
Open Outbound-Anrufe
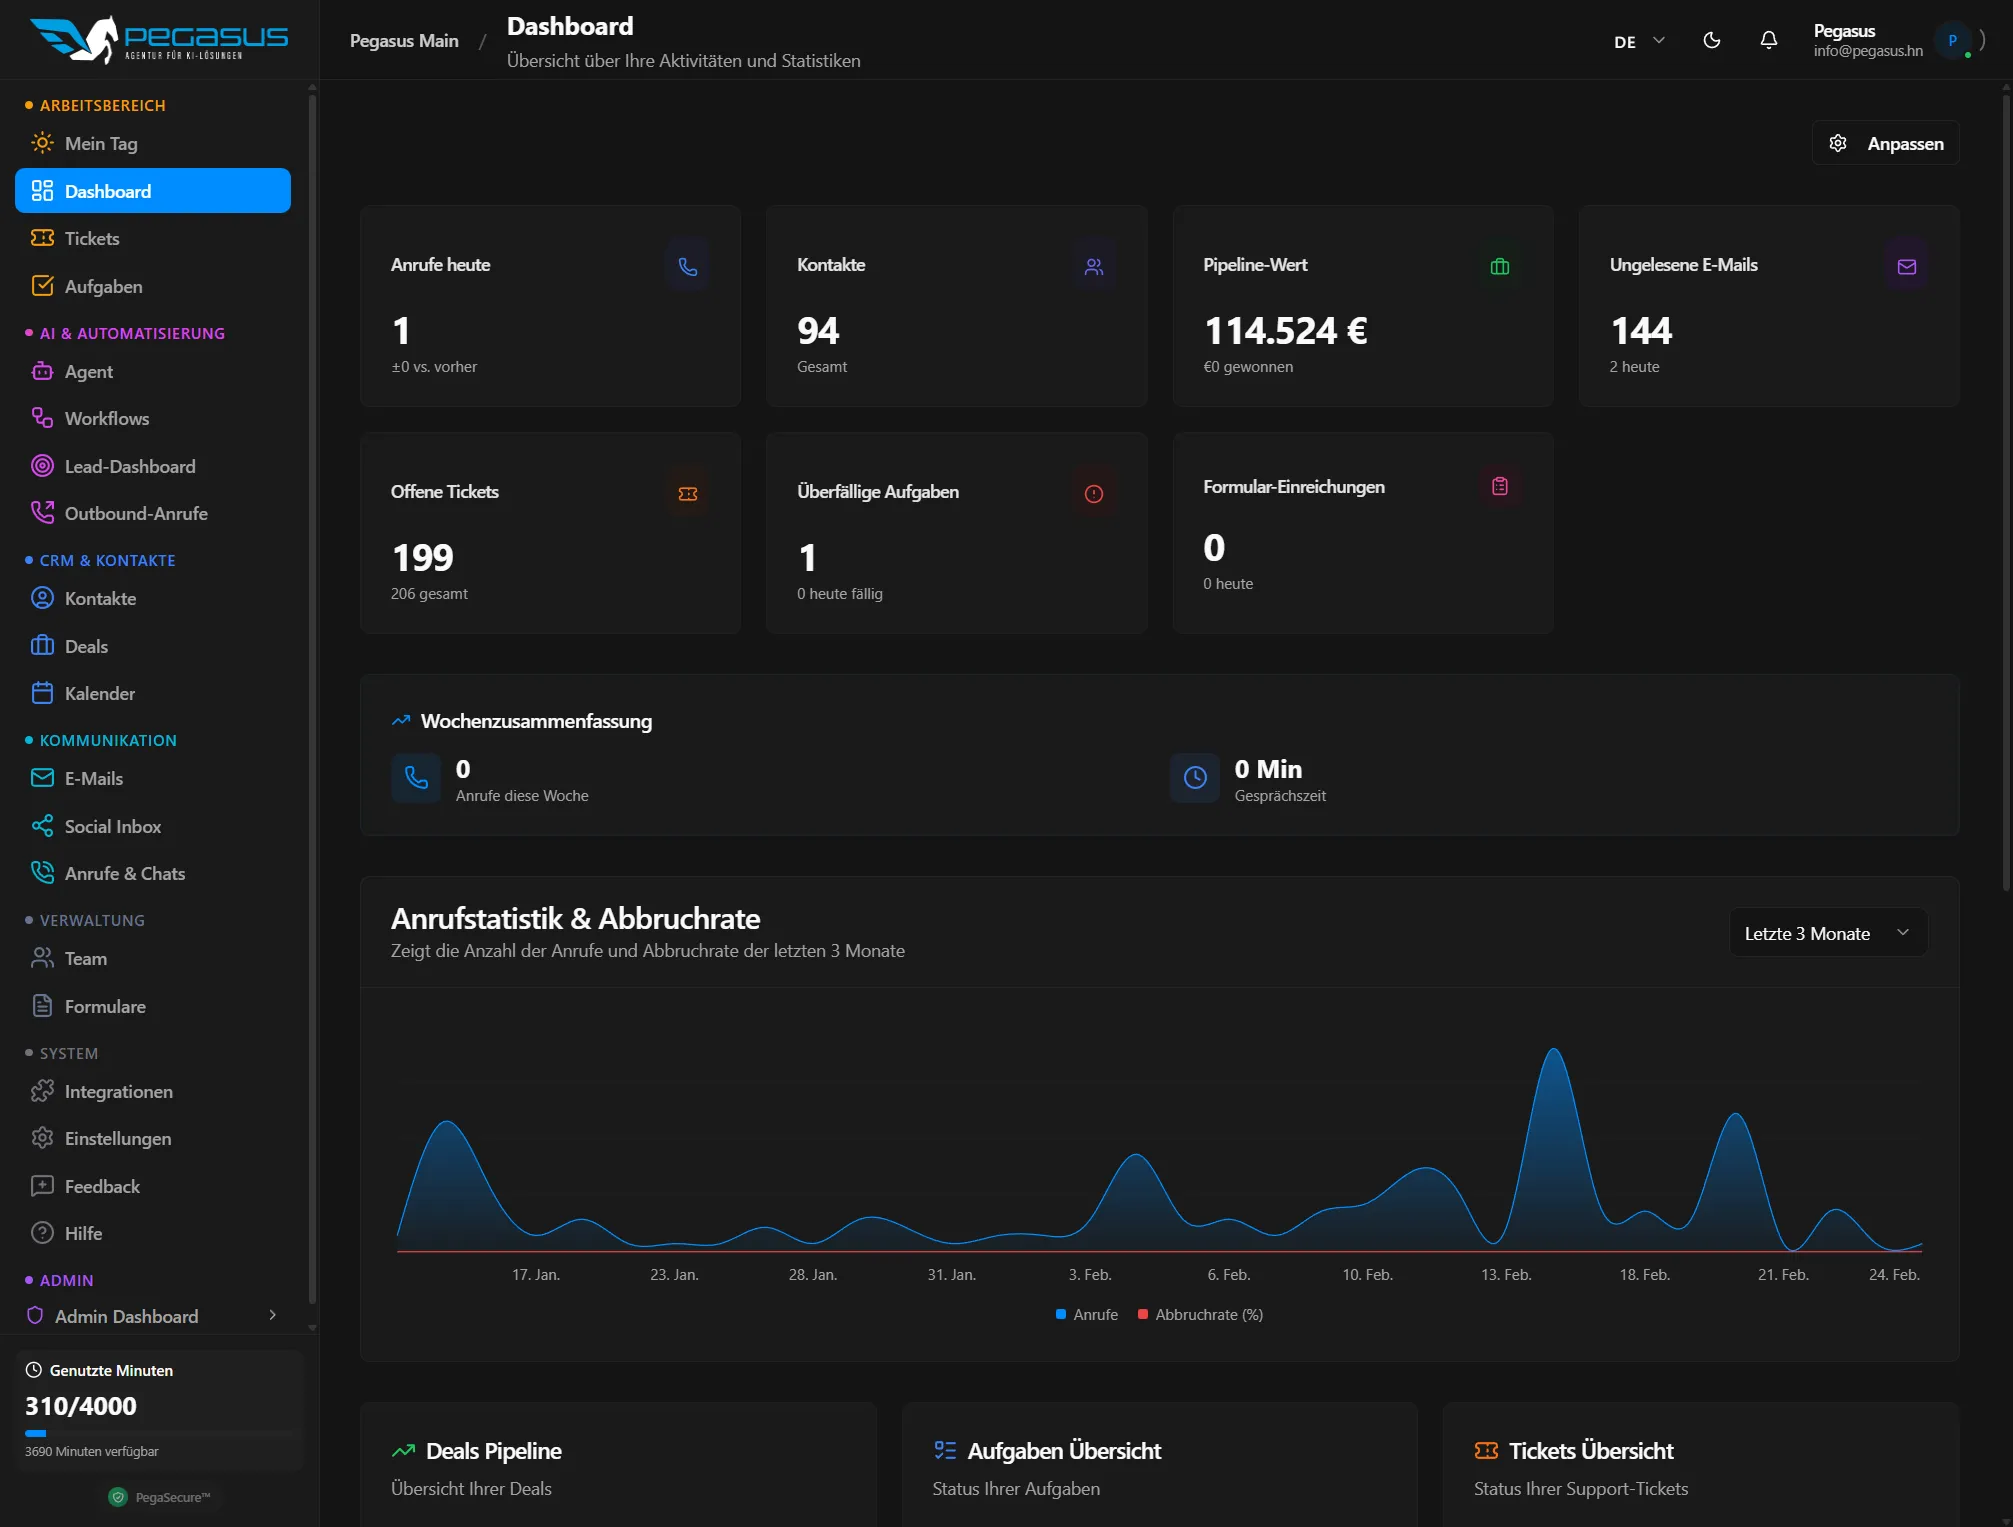(x=137, y=513)
